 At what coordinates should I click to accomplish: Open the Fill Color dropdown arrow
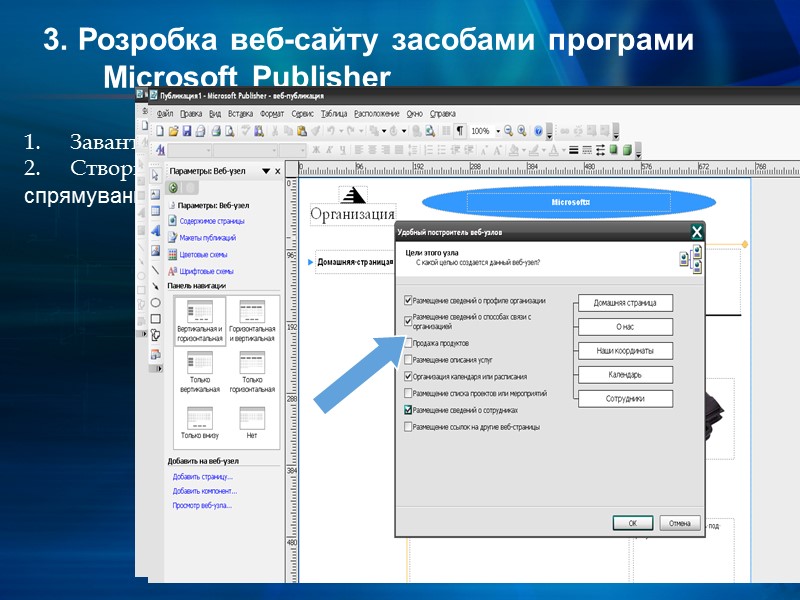pos(523,150)
